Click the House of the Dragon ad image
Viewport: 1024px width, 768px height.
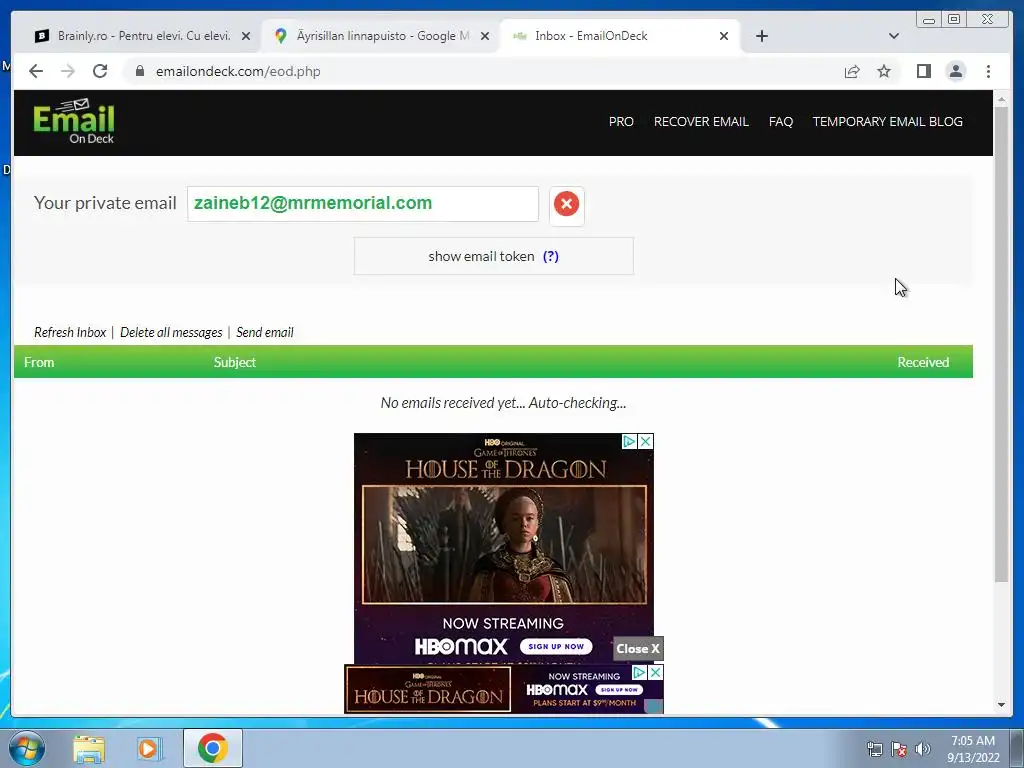coord(504,543)
